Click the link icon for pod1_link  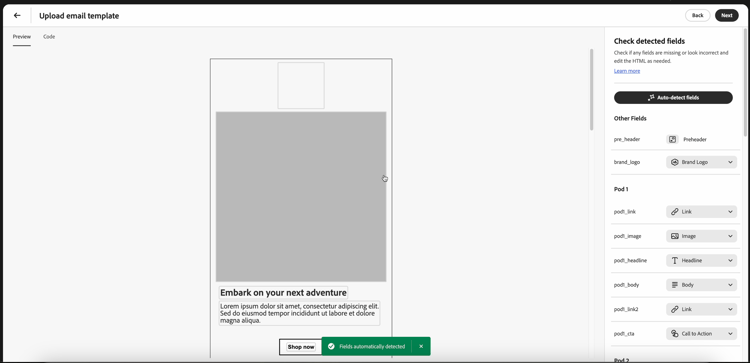pos(674,211)
